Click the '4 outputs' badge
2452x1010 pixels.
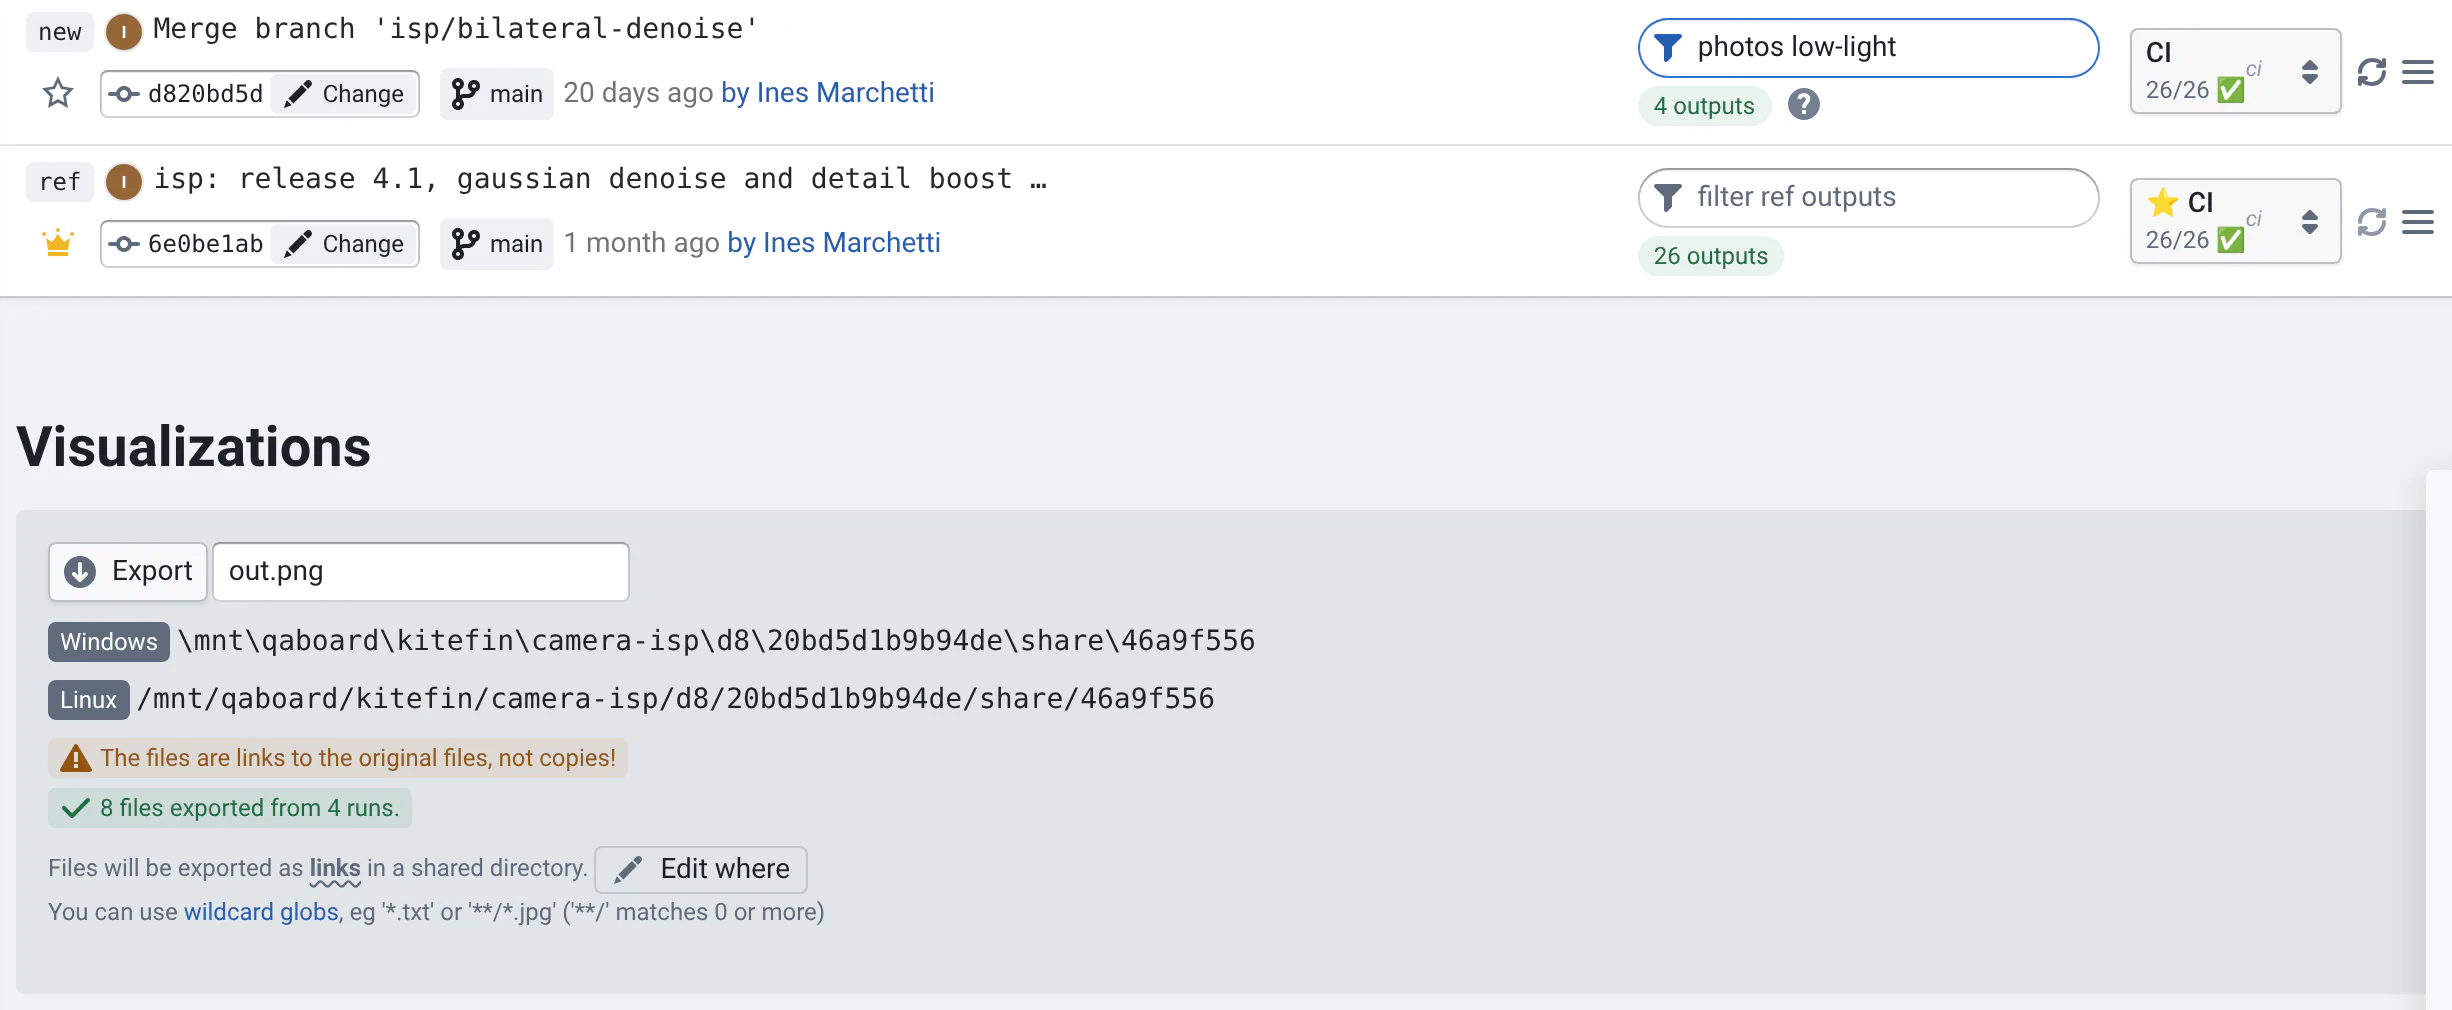pyautogui.click(x=1704, y=106)
